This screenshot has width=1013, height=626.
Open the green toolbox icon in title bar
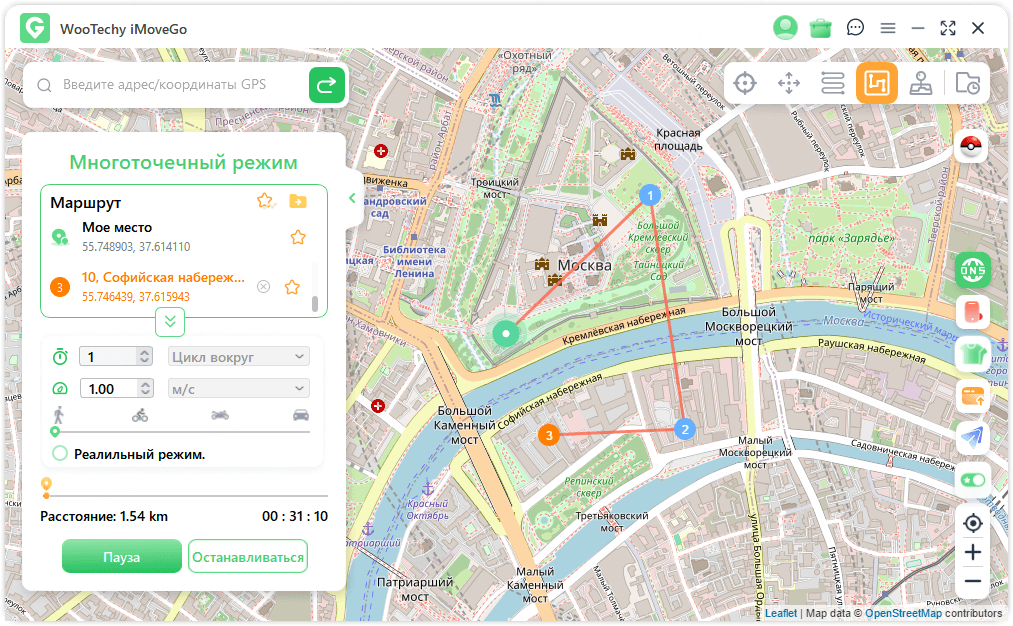click(x=821, y=28)
